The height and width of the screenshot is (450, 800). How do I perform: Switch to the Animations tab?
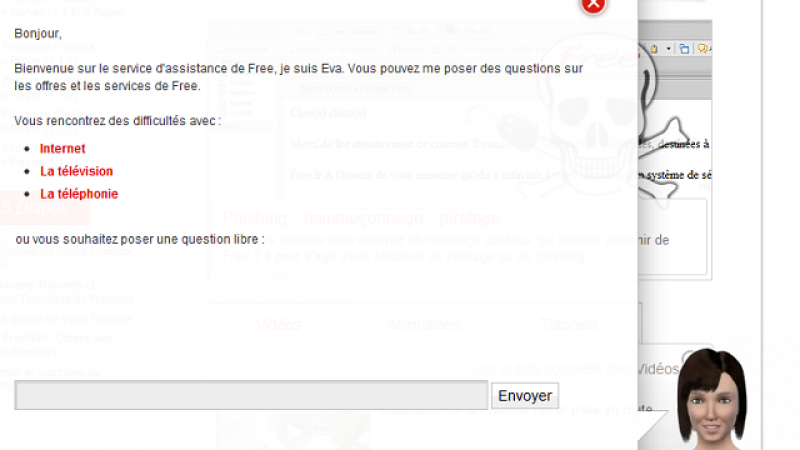tap(423, 324)
